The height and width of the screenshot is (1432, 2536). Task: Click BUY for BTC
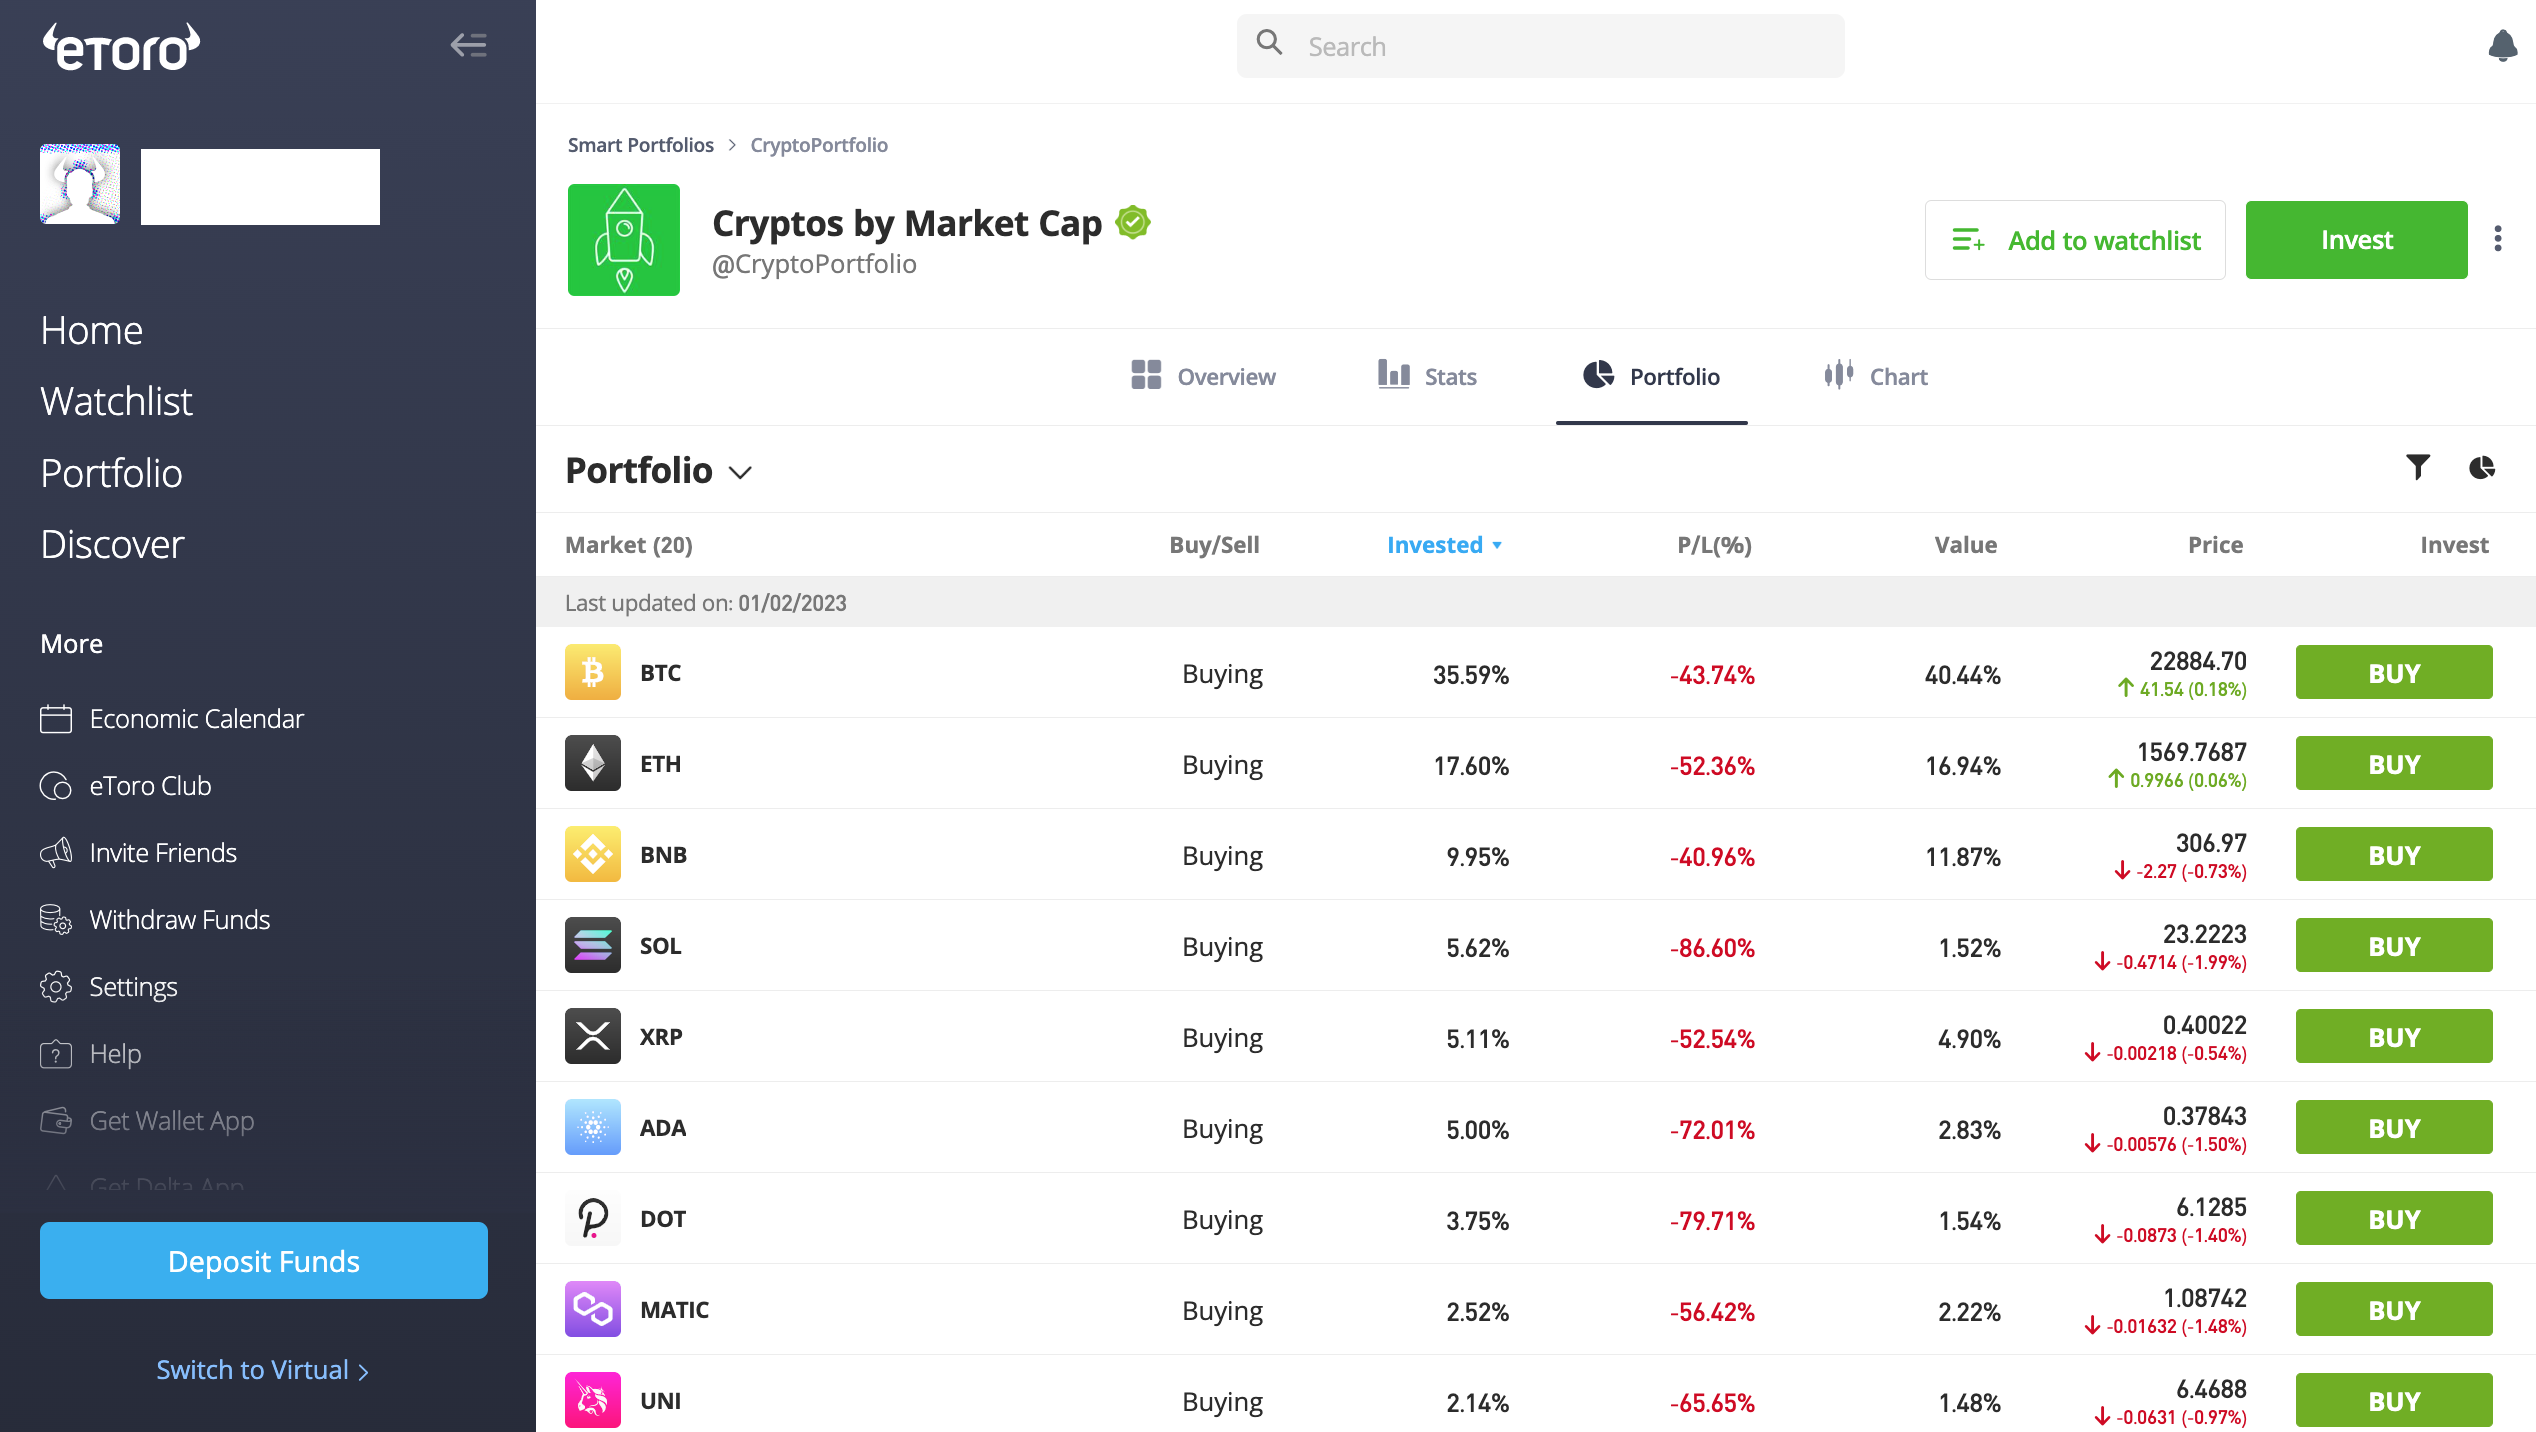pyautogui.click(x=2394, y=673)
